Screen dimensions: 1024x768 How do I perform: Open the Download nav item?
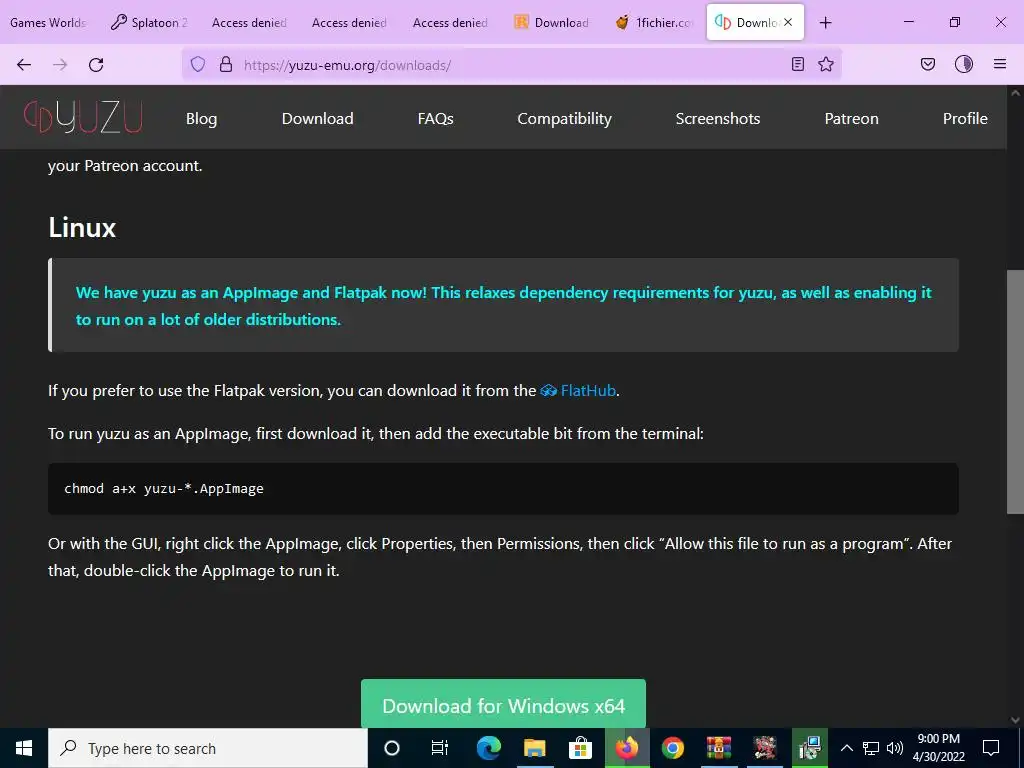coord(317,118)
